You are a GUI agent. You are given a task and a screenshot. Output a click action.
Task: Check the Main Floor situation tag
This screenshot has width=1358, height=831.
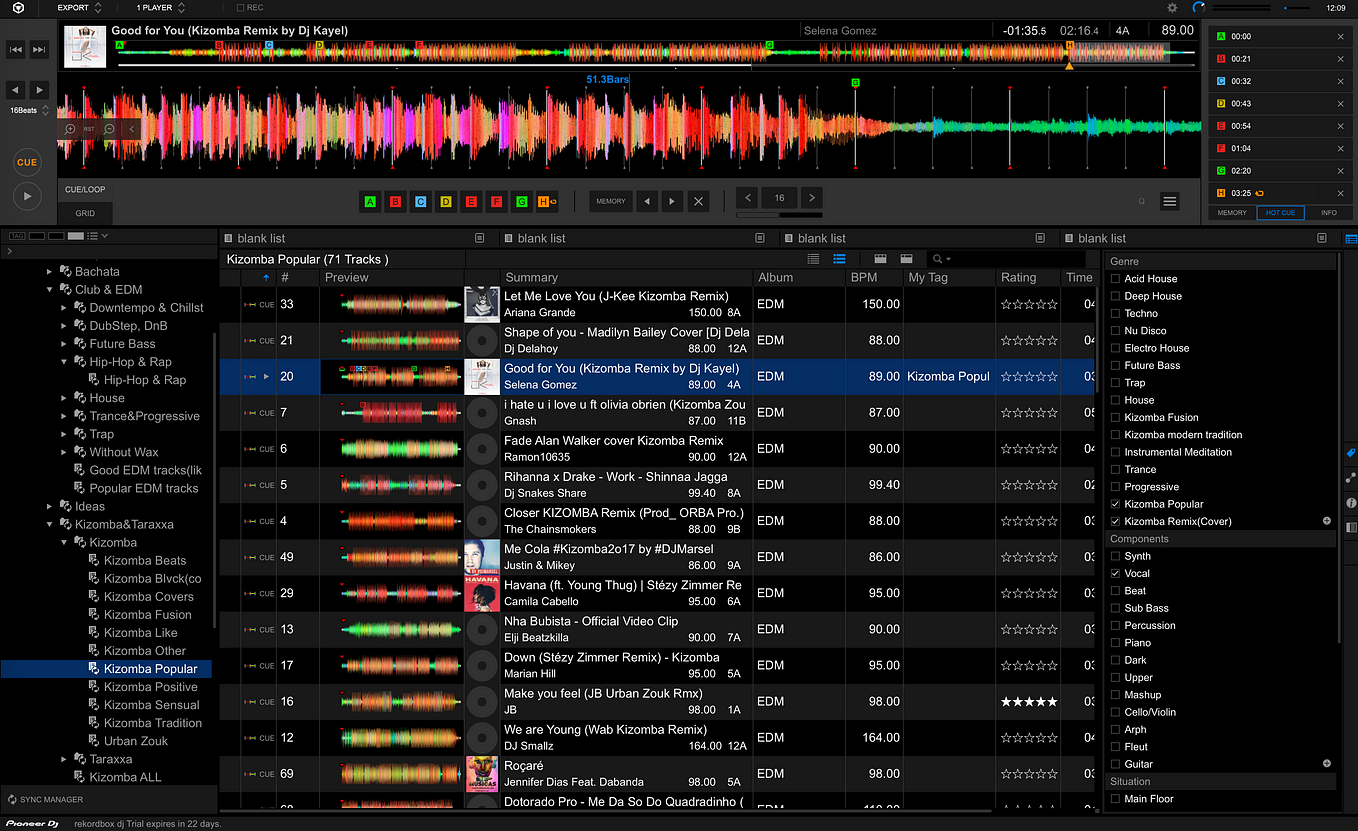click(x=1115, y=799)
